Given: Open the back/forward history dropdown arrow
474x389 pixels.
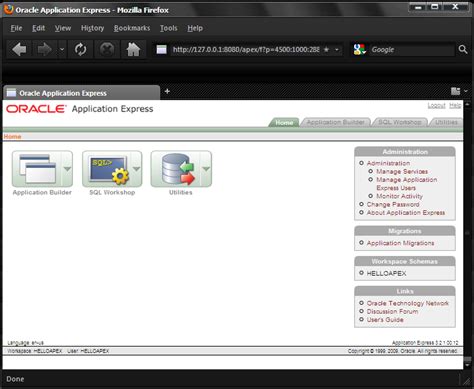Looking at the screenshot, I should [x=62, y=49].
